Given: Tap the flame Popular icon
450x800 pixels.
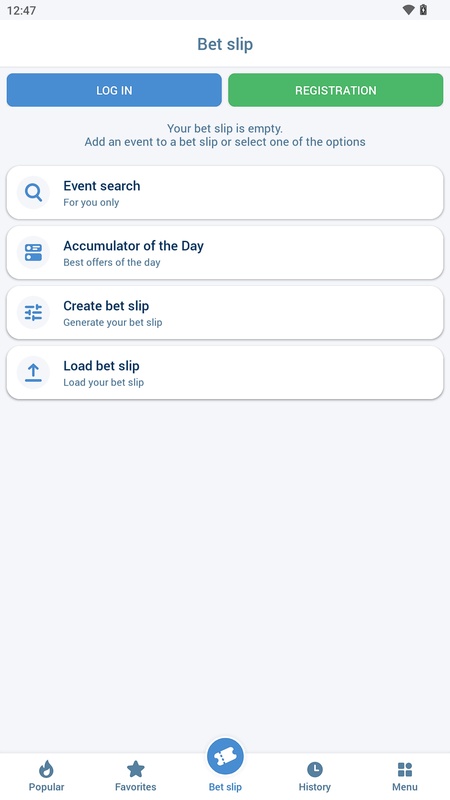Looking at the screenshot, I should pos(46,769).
